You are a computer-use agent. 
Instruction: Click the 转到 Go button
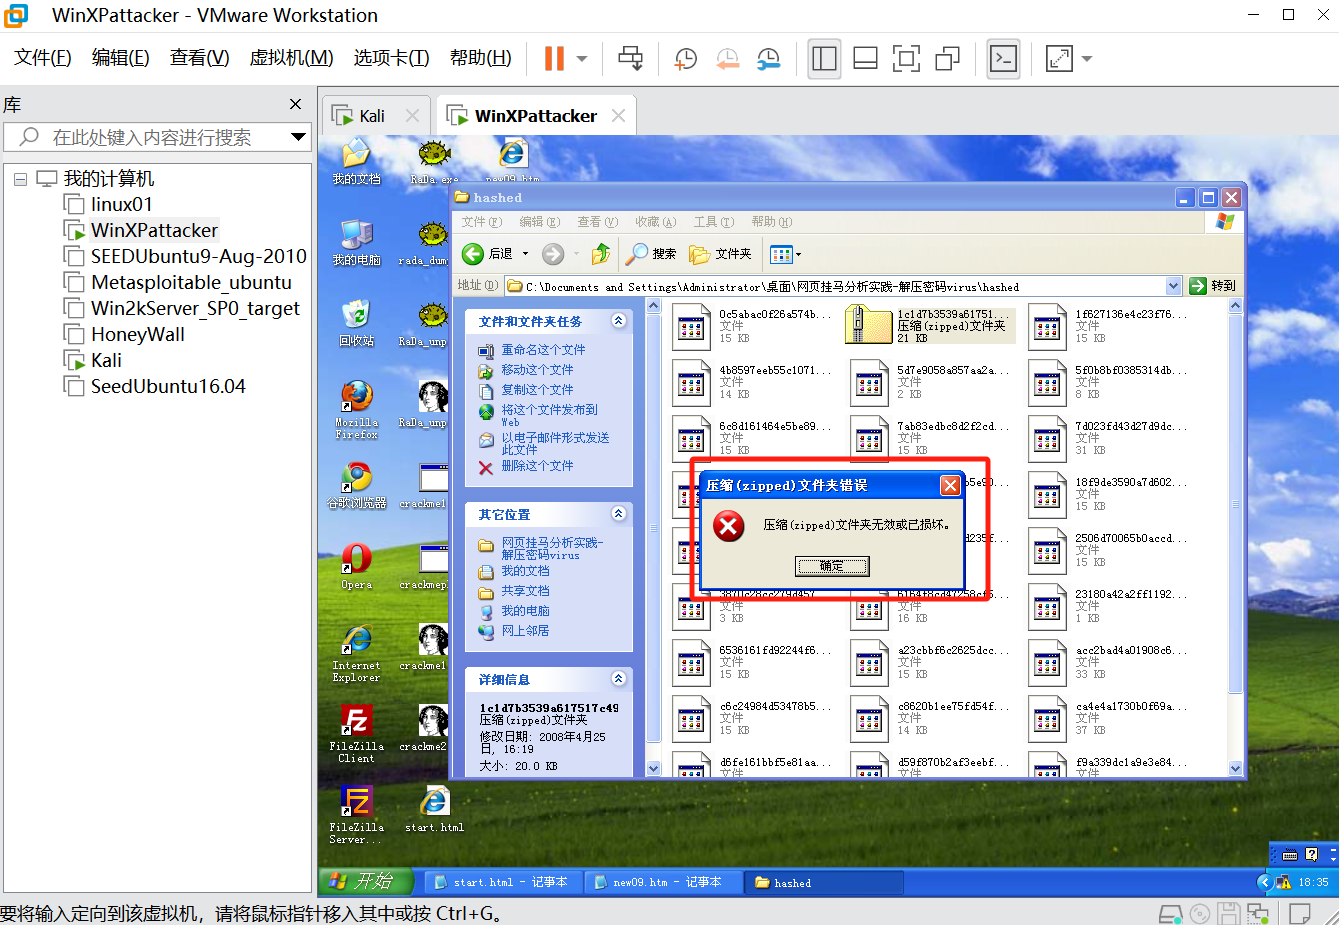click(x=1213, y=286)
